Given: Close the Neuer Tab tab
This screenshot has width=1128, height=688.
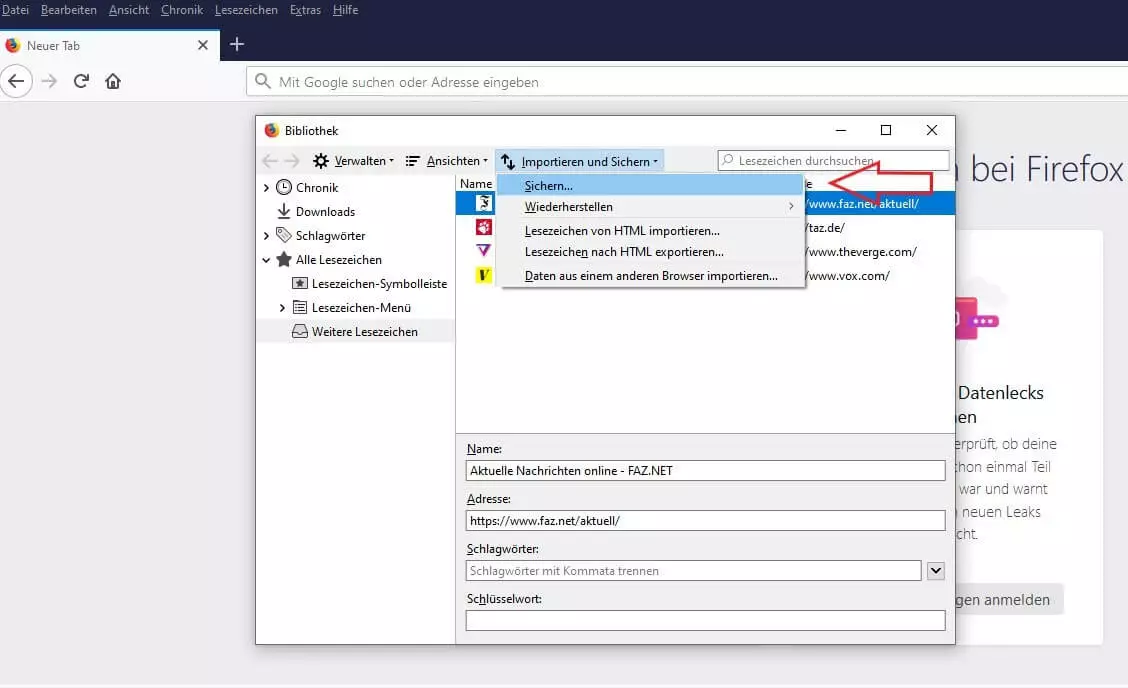Looking at the screenshot, I should coord(203,45).
